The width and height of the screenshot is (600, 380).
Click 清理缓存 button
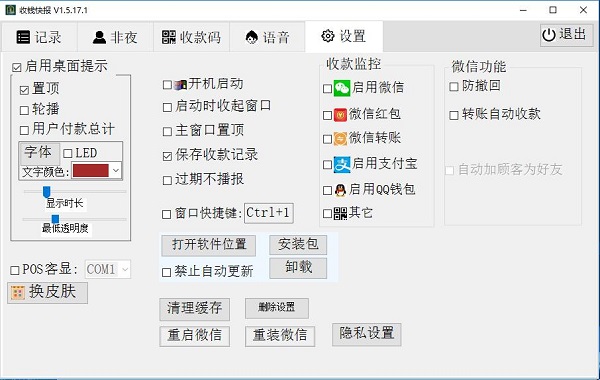[x=194, y=309]
